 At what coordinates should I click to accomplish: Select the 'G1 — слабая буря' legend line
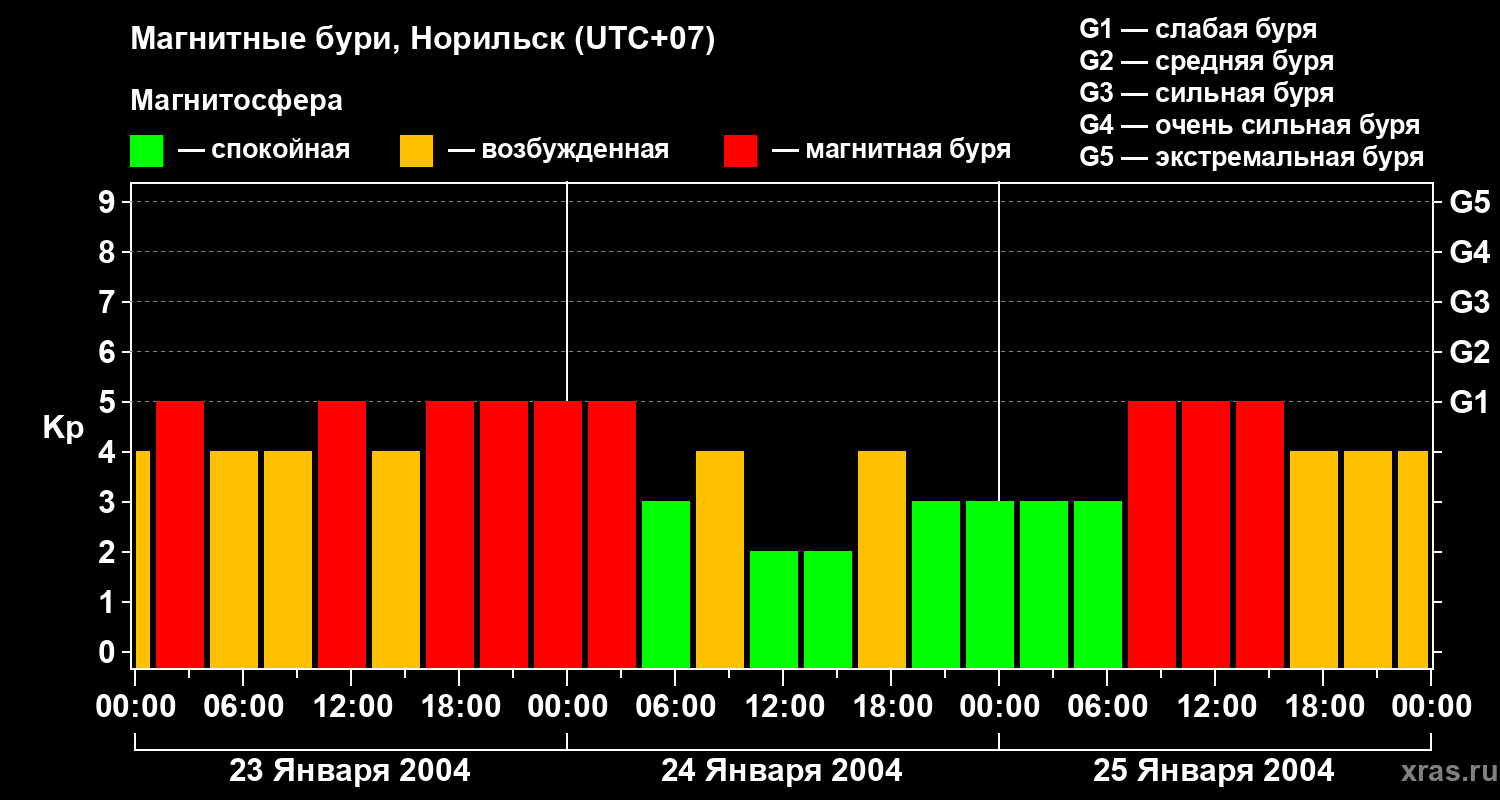pos(1198,29)
